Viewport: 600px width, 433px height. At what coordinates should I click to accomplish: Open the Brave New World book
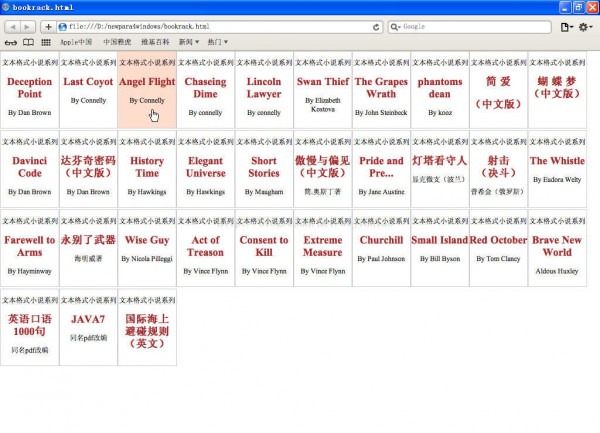[x=557, y=246]
